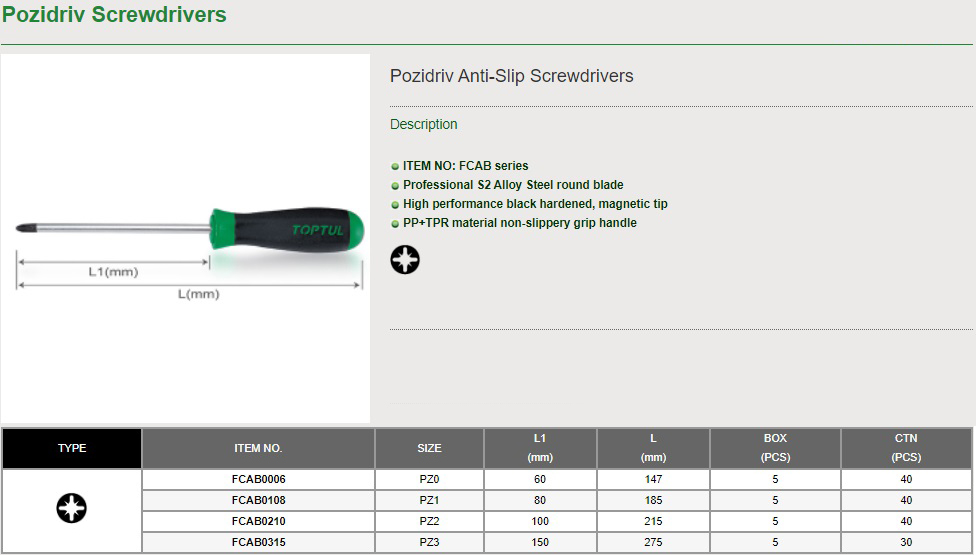The width and height of the screenshot is (976, 555).
Task: Select item FCAB0210 in the table
Action: point(258,521)
